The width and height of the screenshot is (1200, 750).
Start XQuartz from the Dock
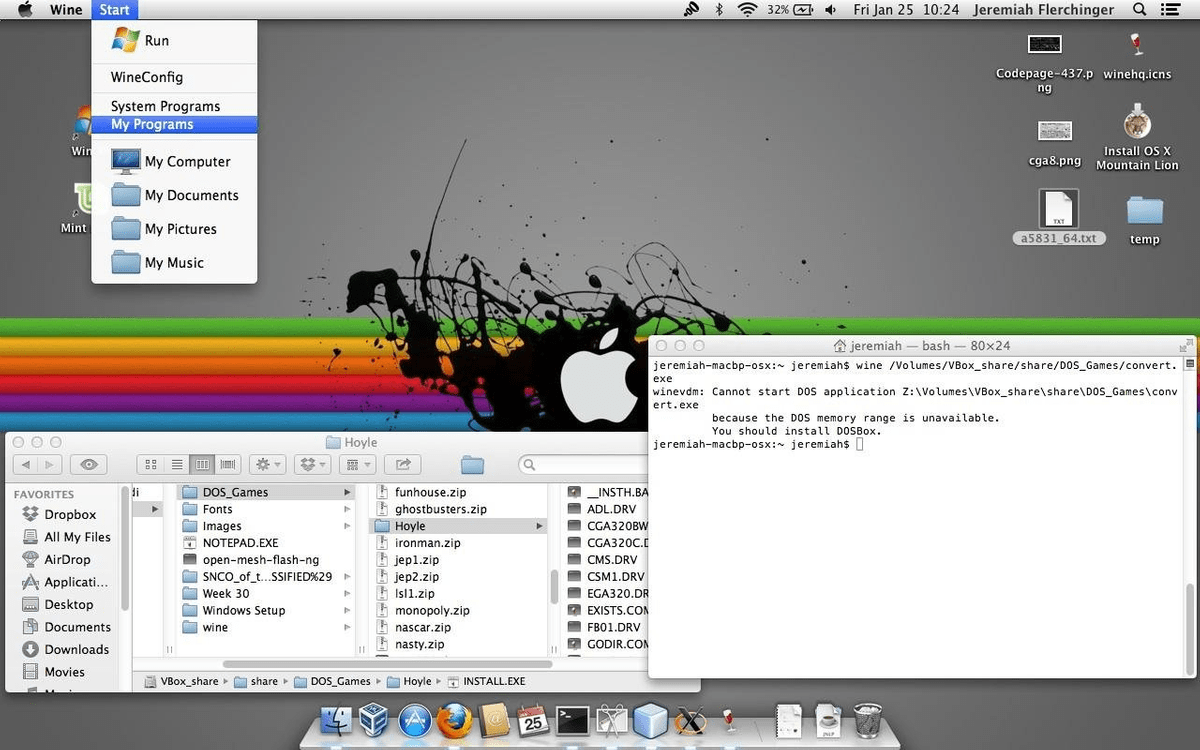pos(692,719)
